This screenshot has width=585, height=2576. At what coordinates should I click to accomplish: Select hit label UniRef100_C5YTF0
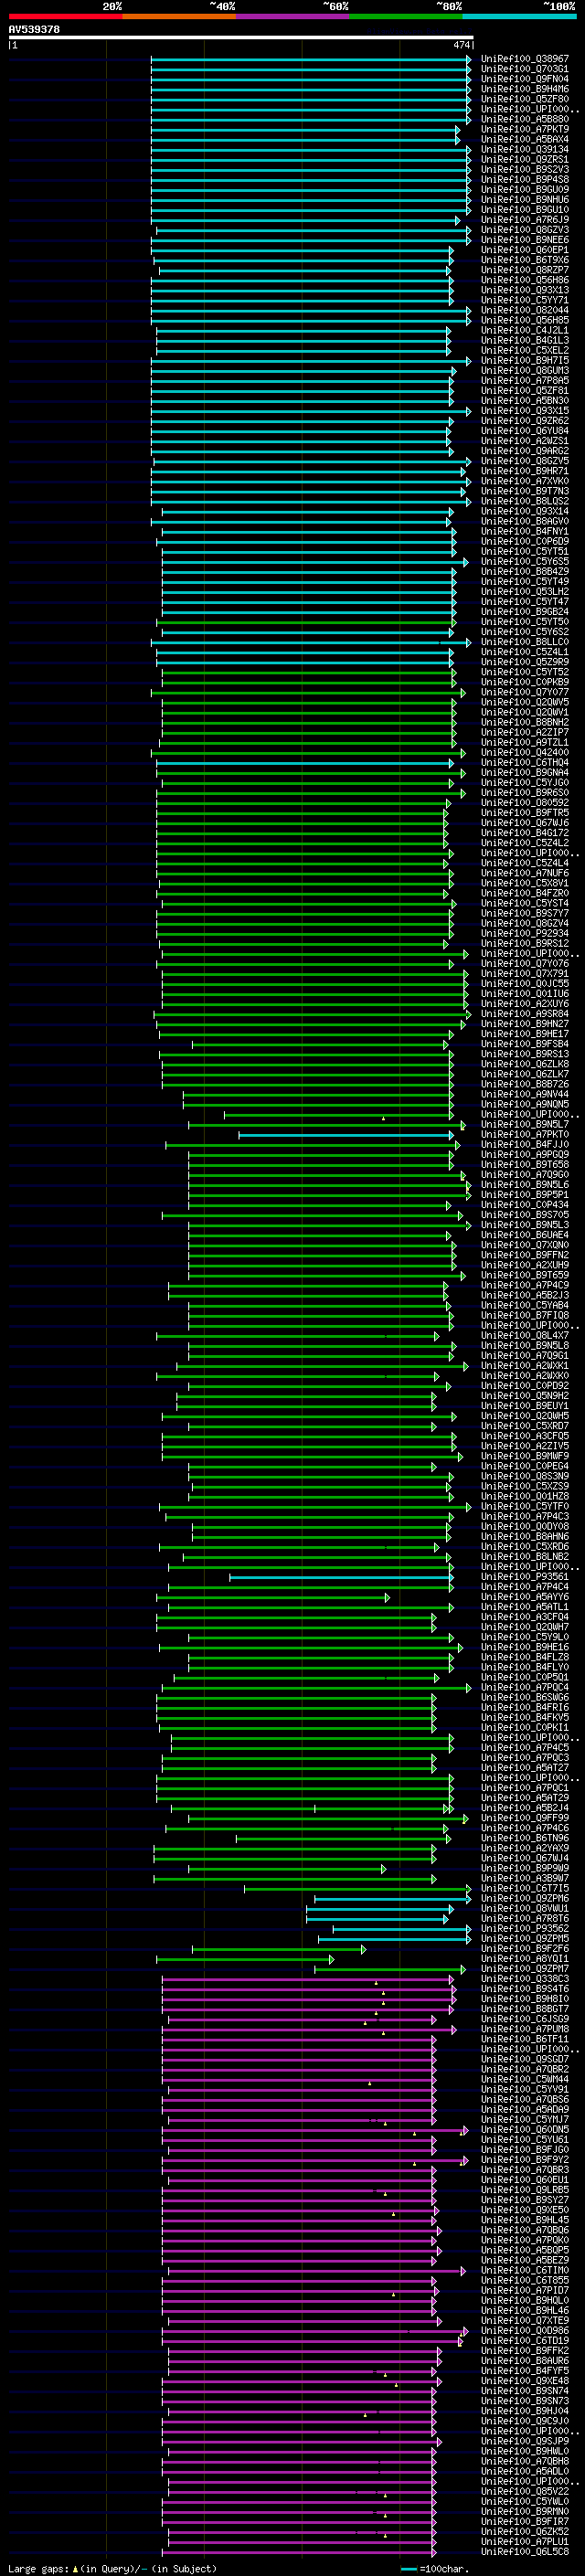pyautogui.click(x=525, y=1506)
